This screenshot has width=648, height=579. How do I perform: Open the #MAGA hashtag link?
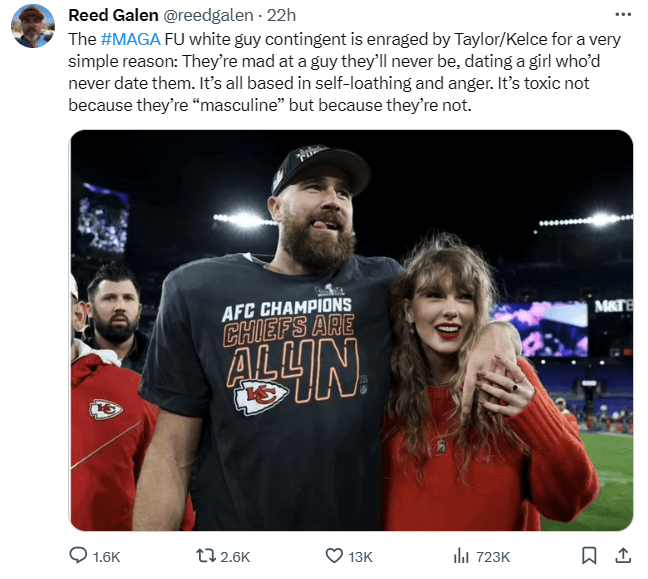129,38
